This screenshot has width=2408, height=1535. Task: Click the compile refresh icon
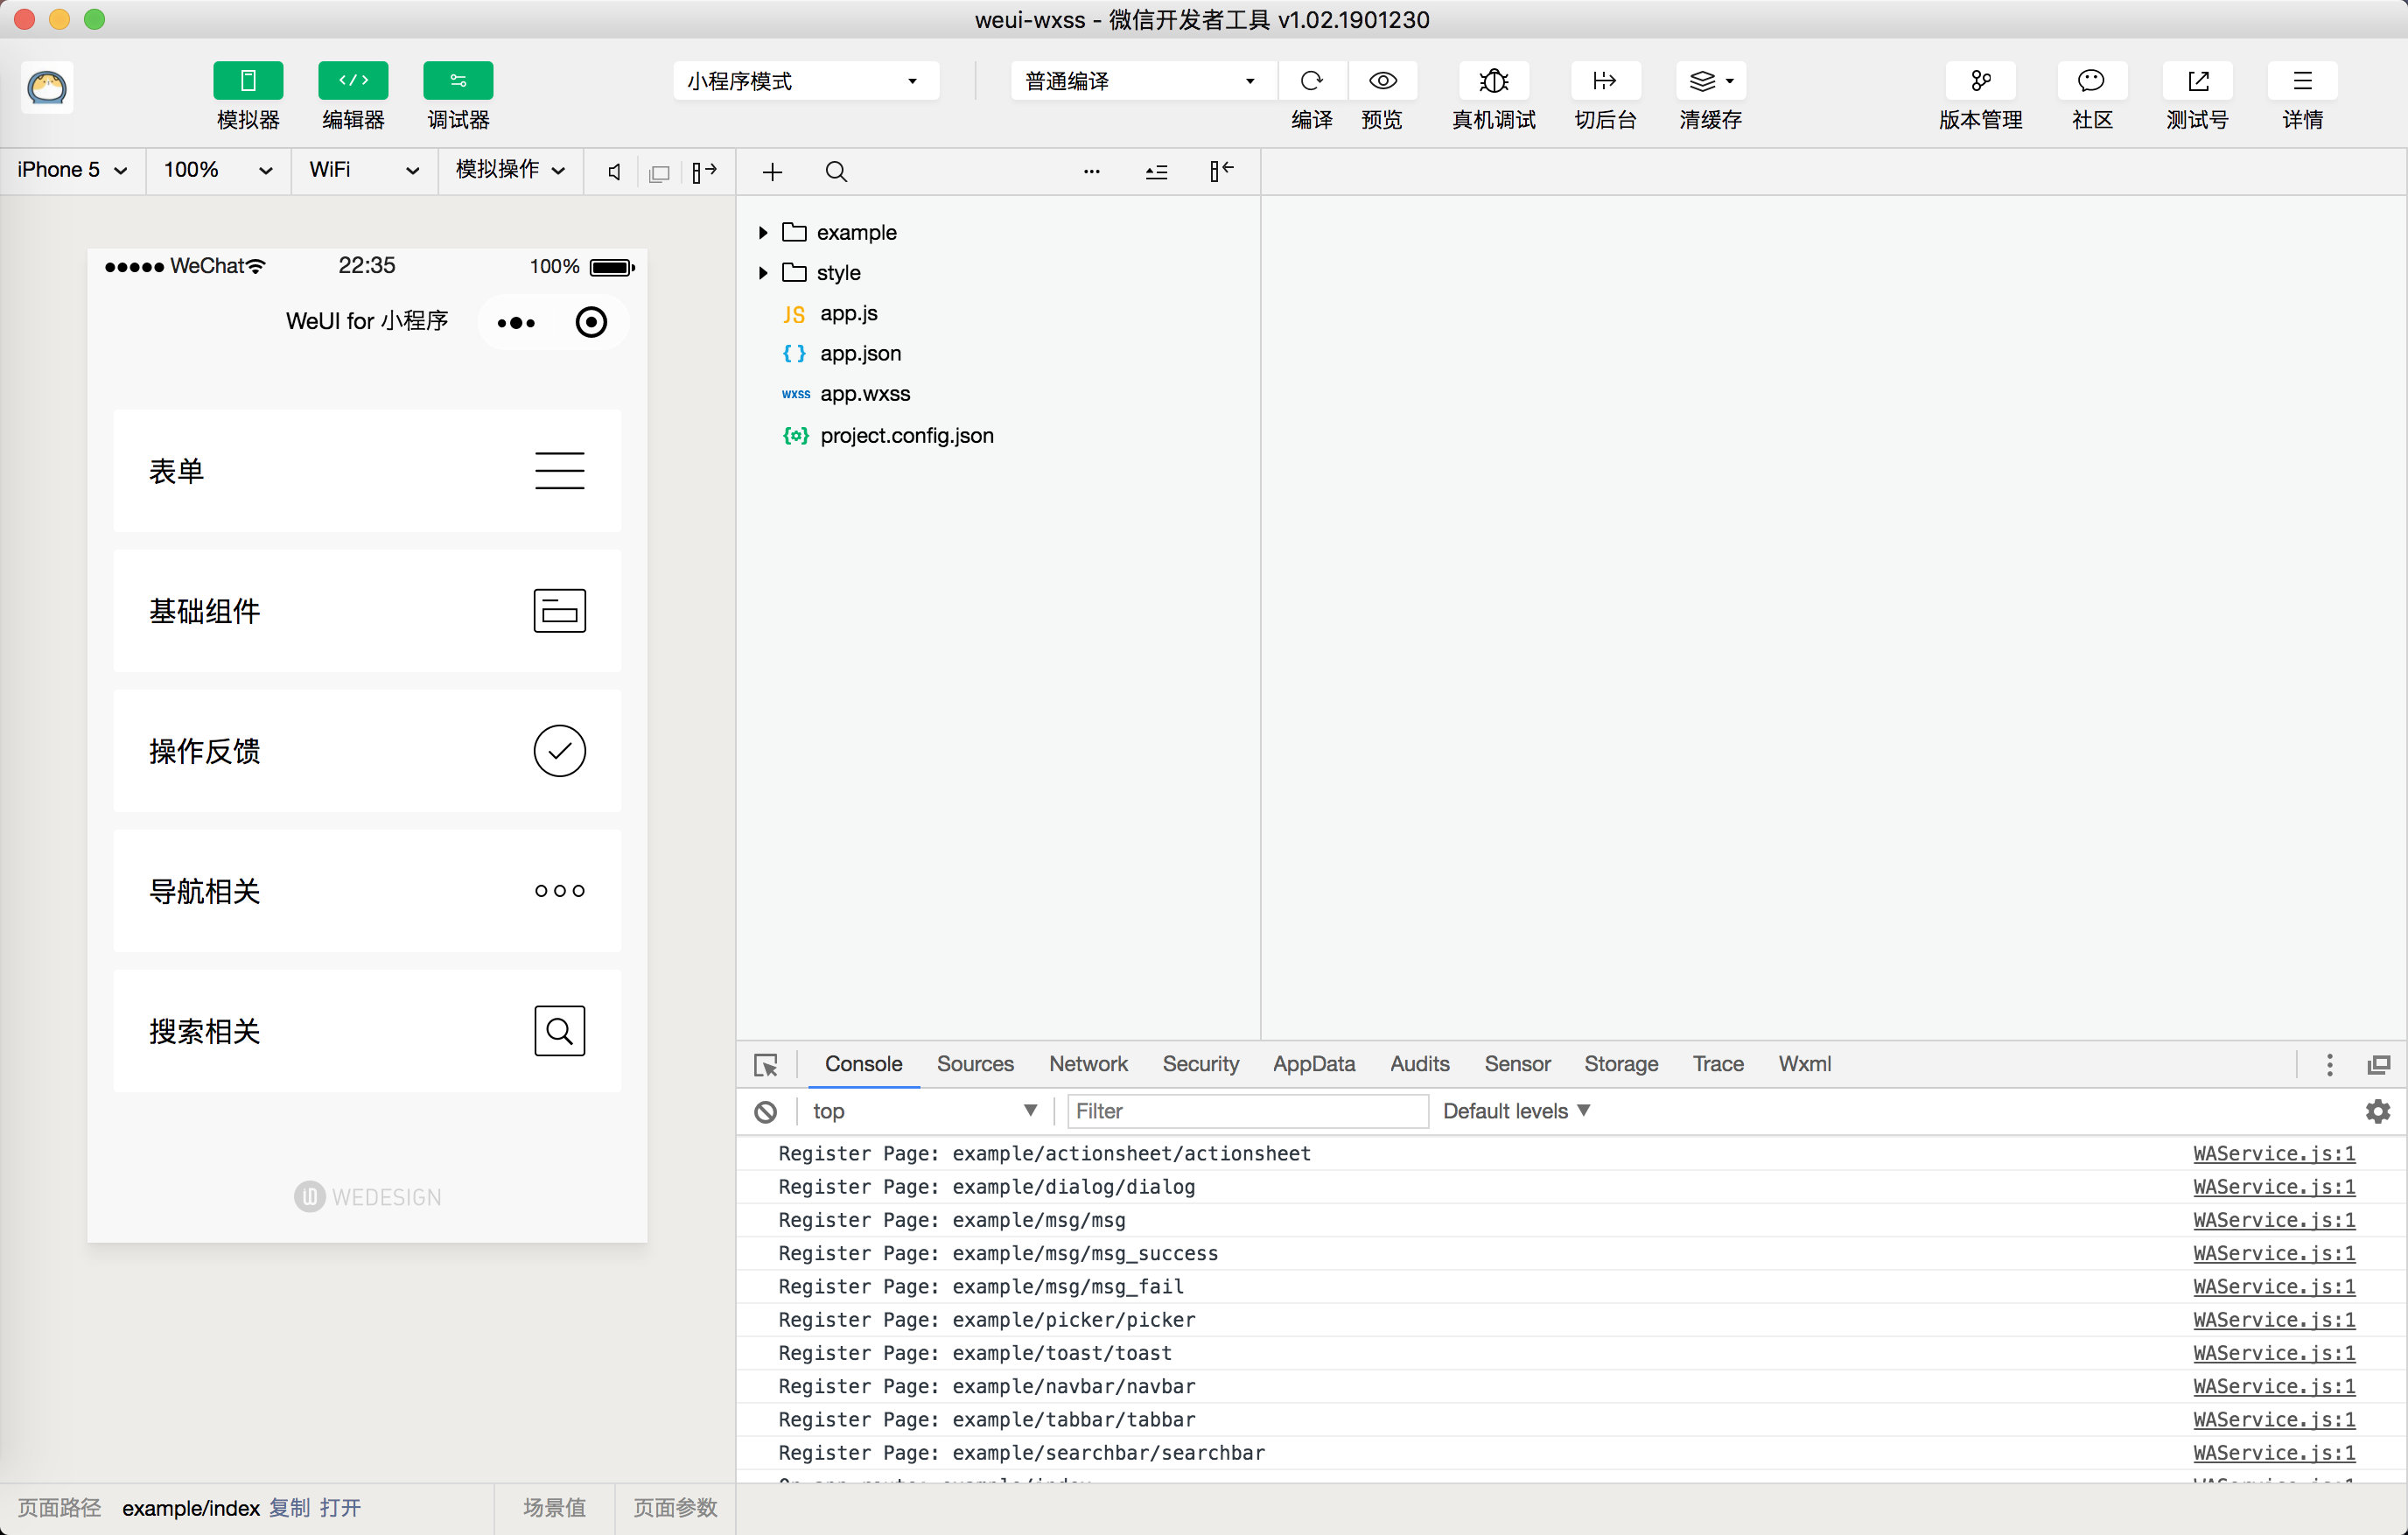[1311, 81]
